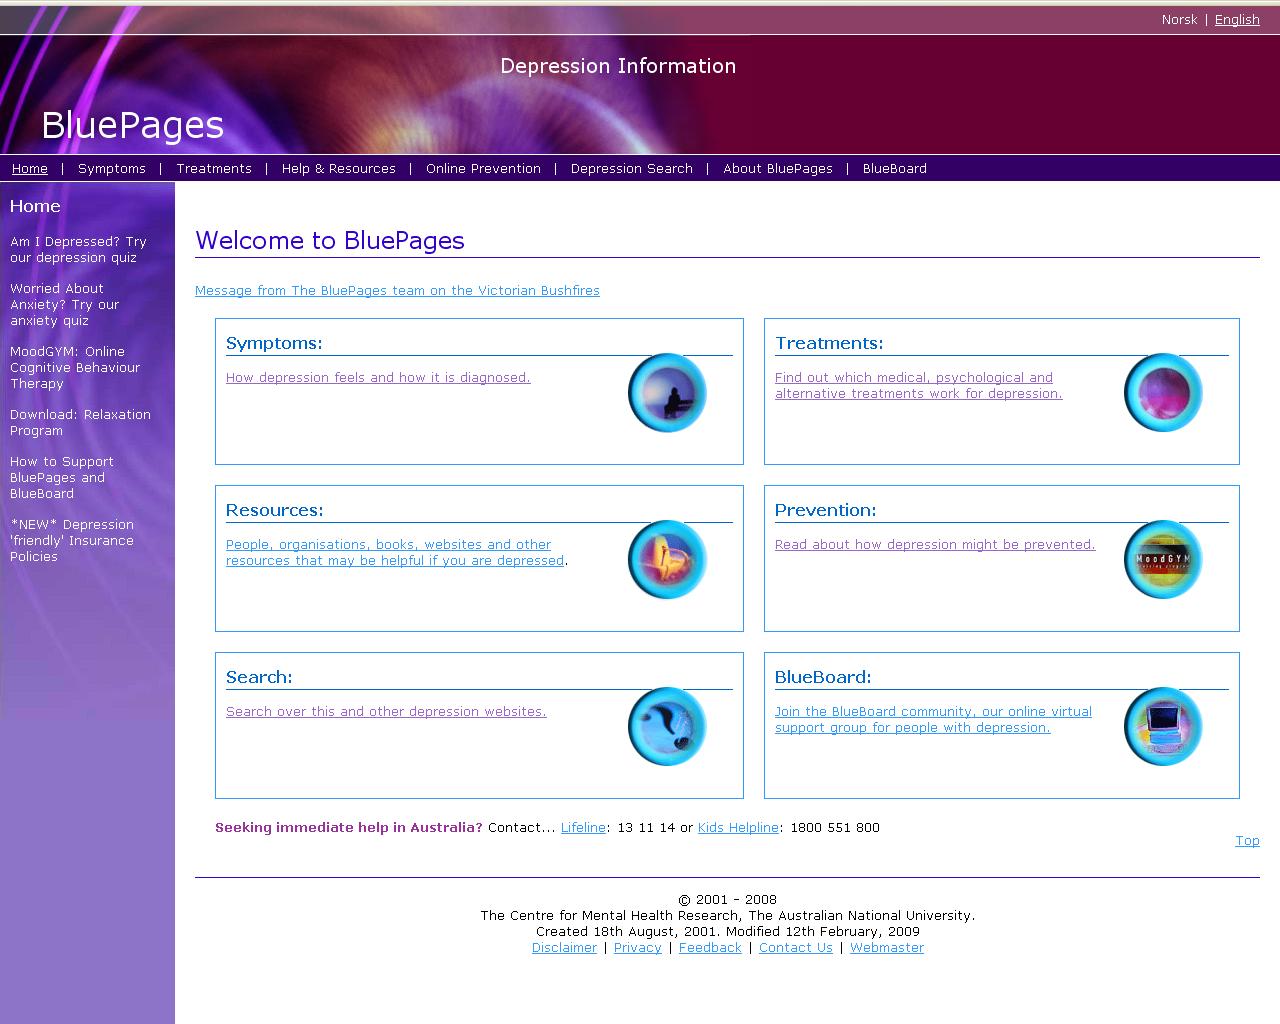Click the 'Prevention:' box heading
This screenshot has height=1024, width=1280.
(x=825, y=510)
